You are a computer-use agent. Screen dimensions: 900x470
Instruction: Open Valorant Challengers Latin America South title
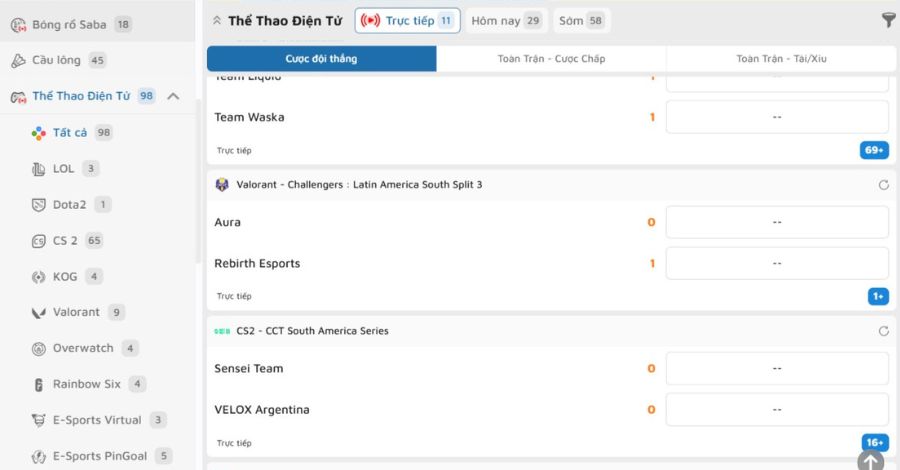pos(359,185)
